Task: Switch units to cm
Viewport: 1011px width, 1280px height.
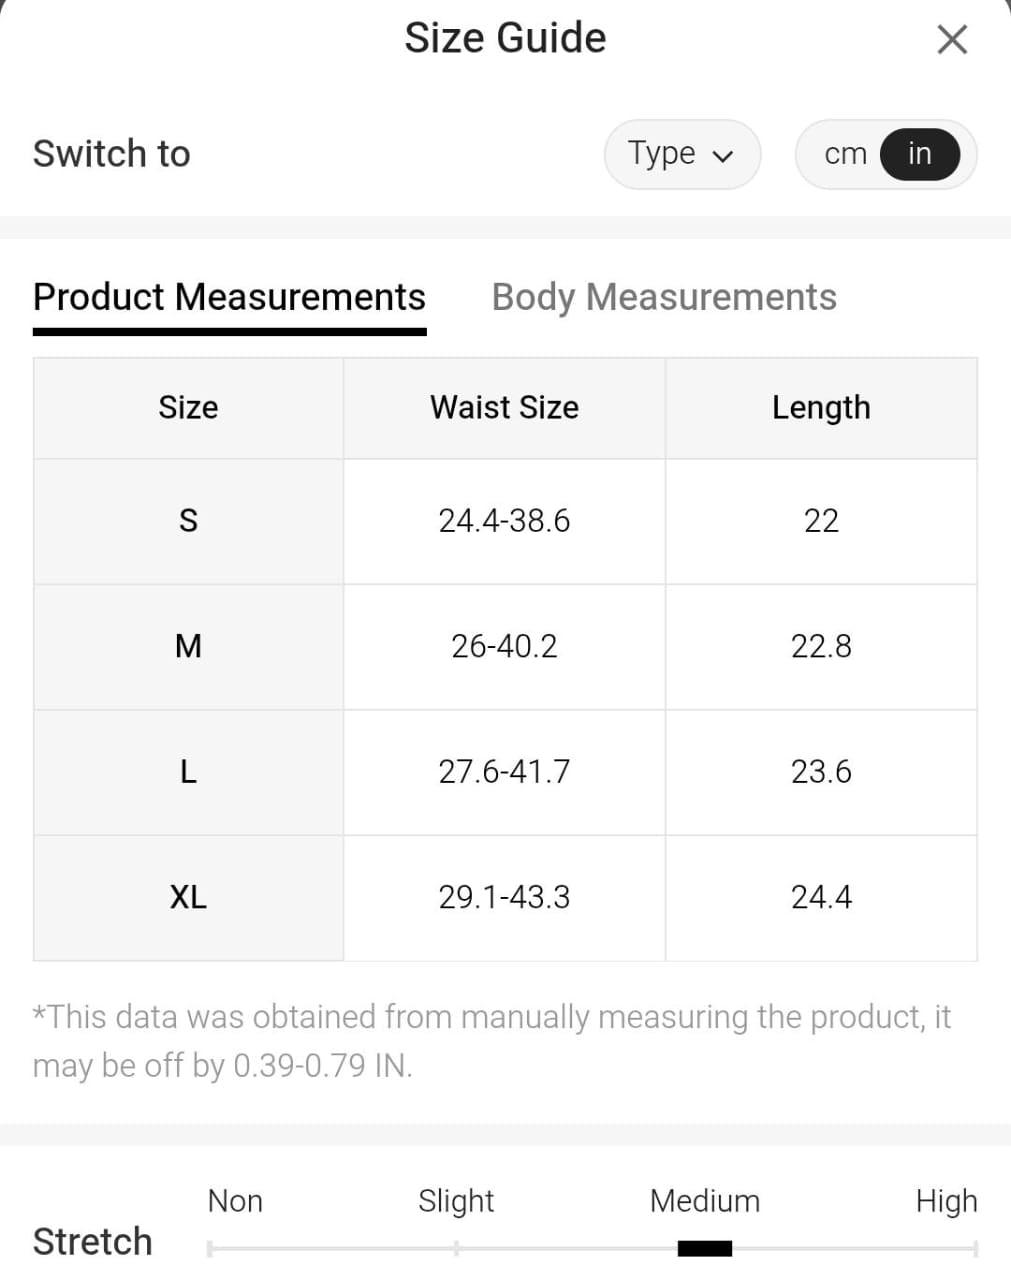Action: pos(845,154)
